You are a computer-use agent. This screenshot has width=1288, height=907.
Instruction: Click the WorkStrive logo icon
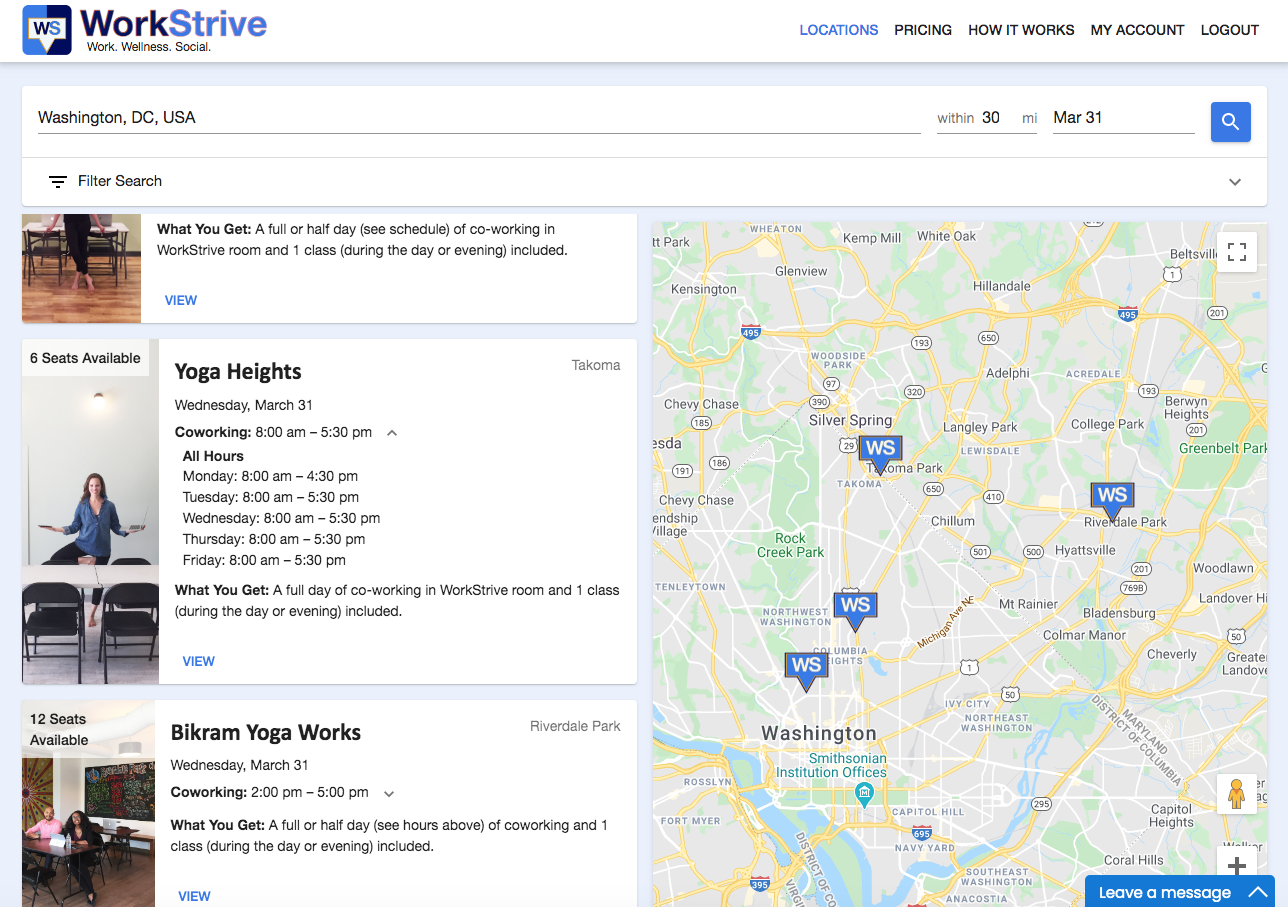tap(47, 30)
